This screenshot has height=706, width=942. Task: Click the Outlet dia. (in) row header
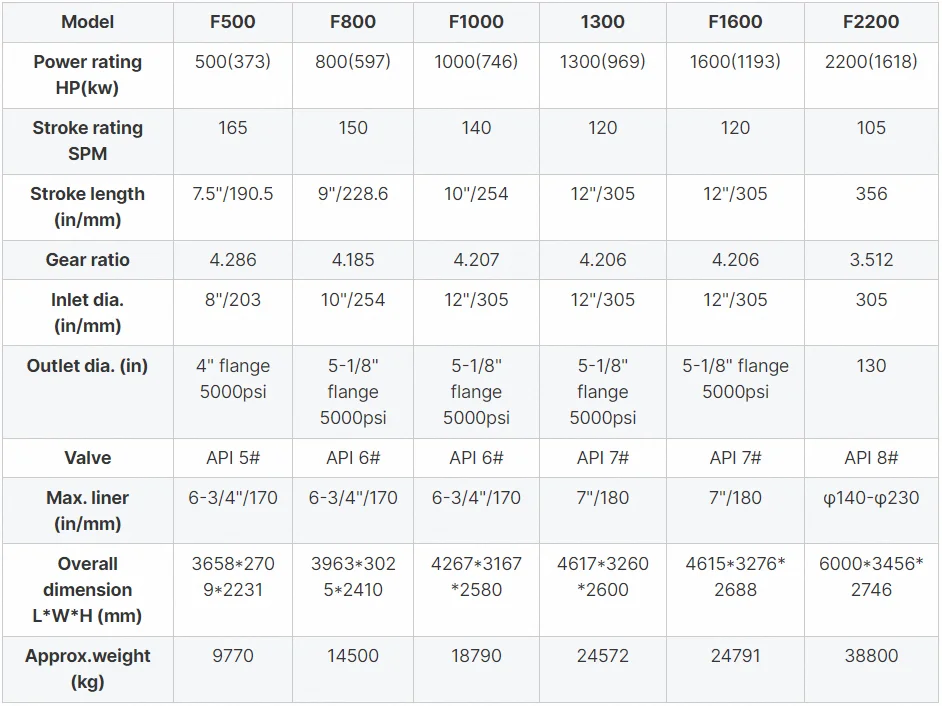click(88, 366)
